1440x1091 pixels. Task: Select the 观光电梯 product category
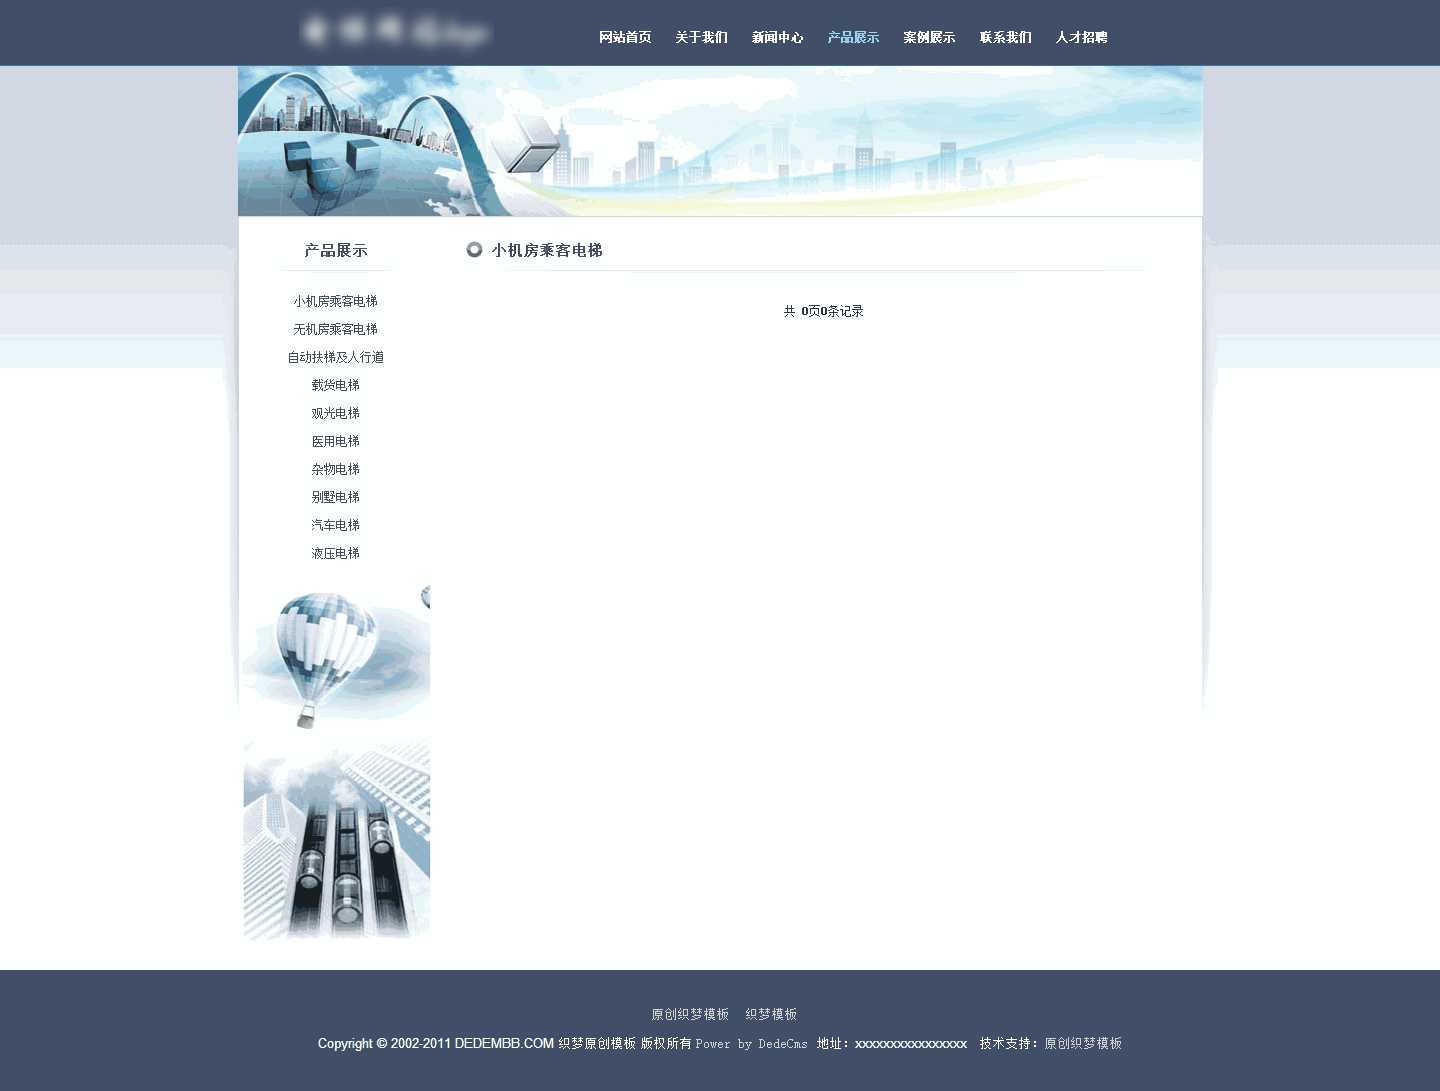[335, 412]
